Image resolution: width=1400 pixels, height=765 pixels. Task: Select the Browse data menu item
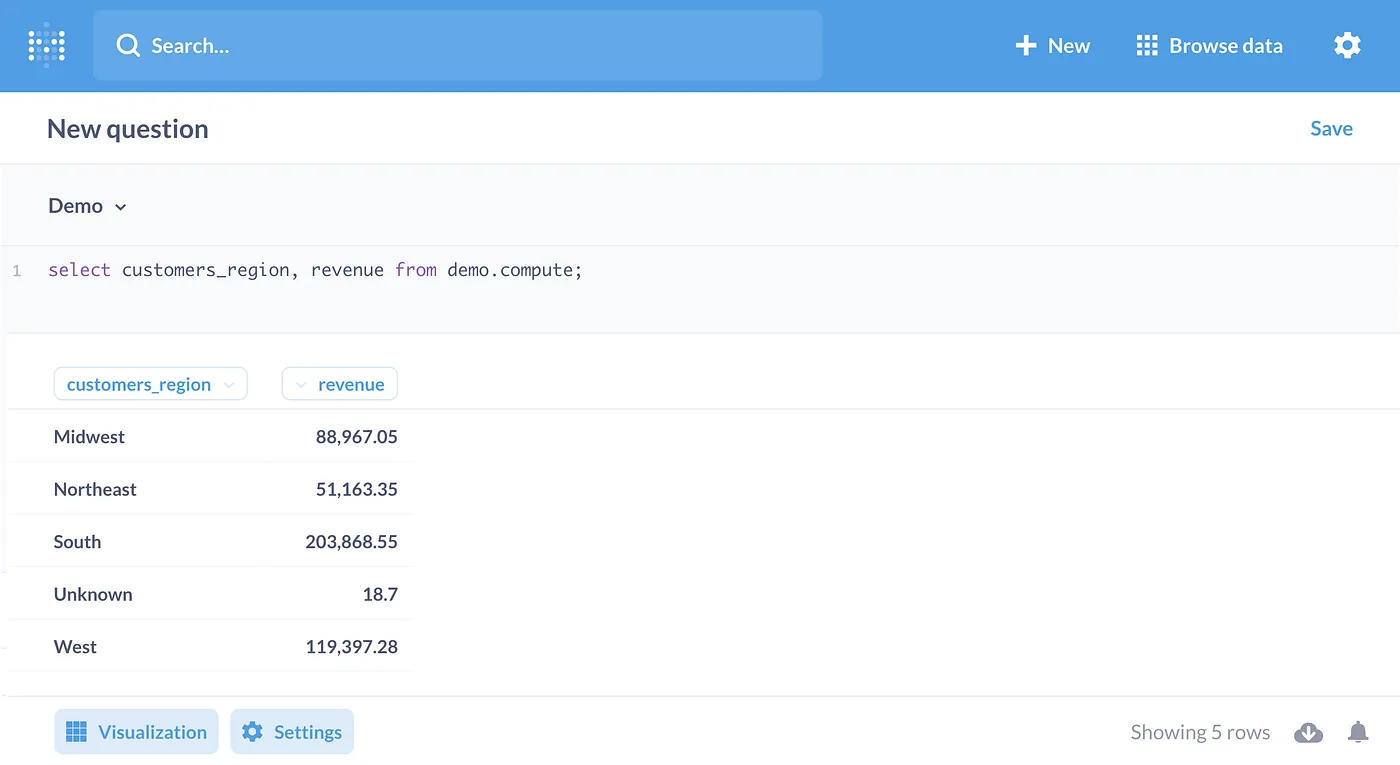point(1209,45)
